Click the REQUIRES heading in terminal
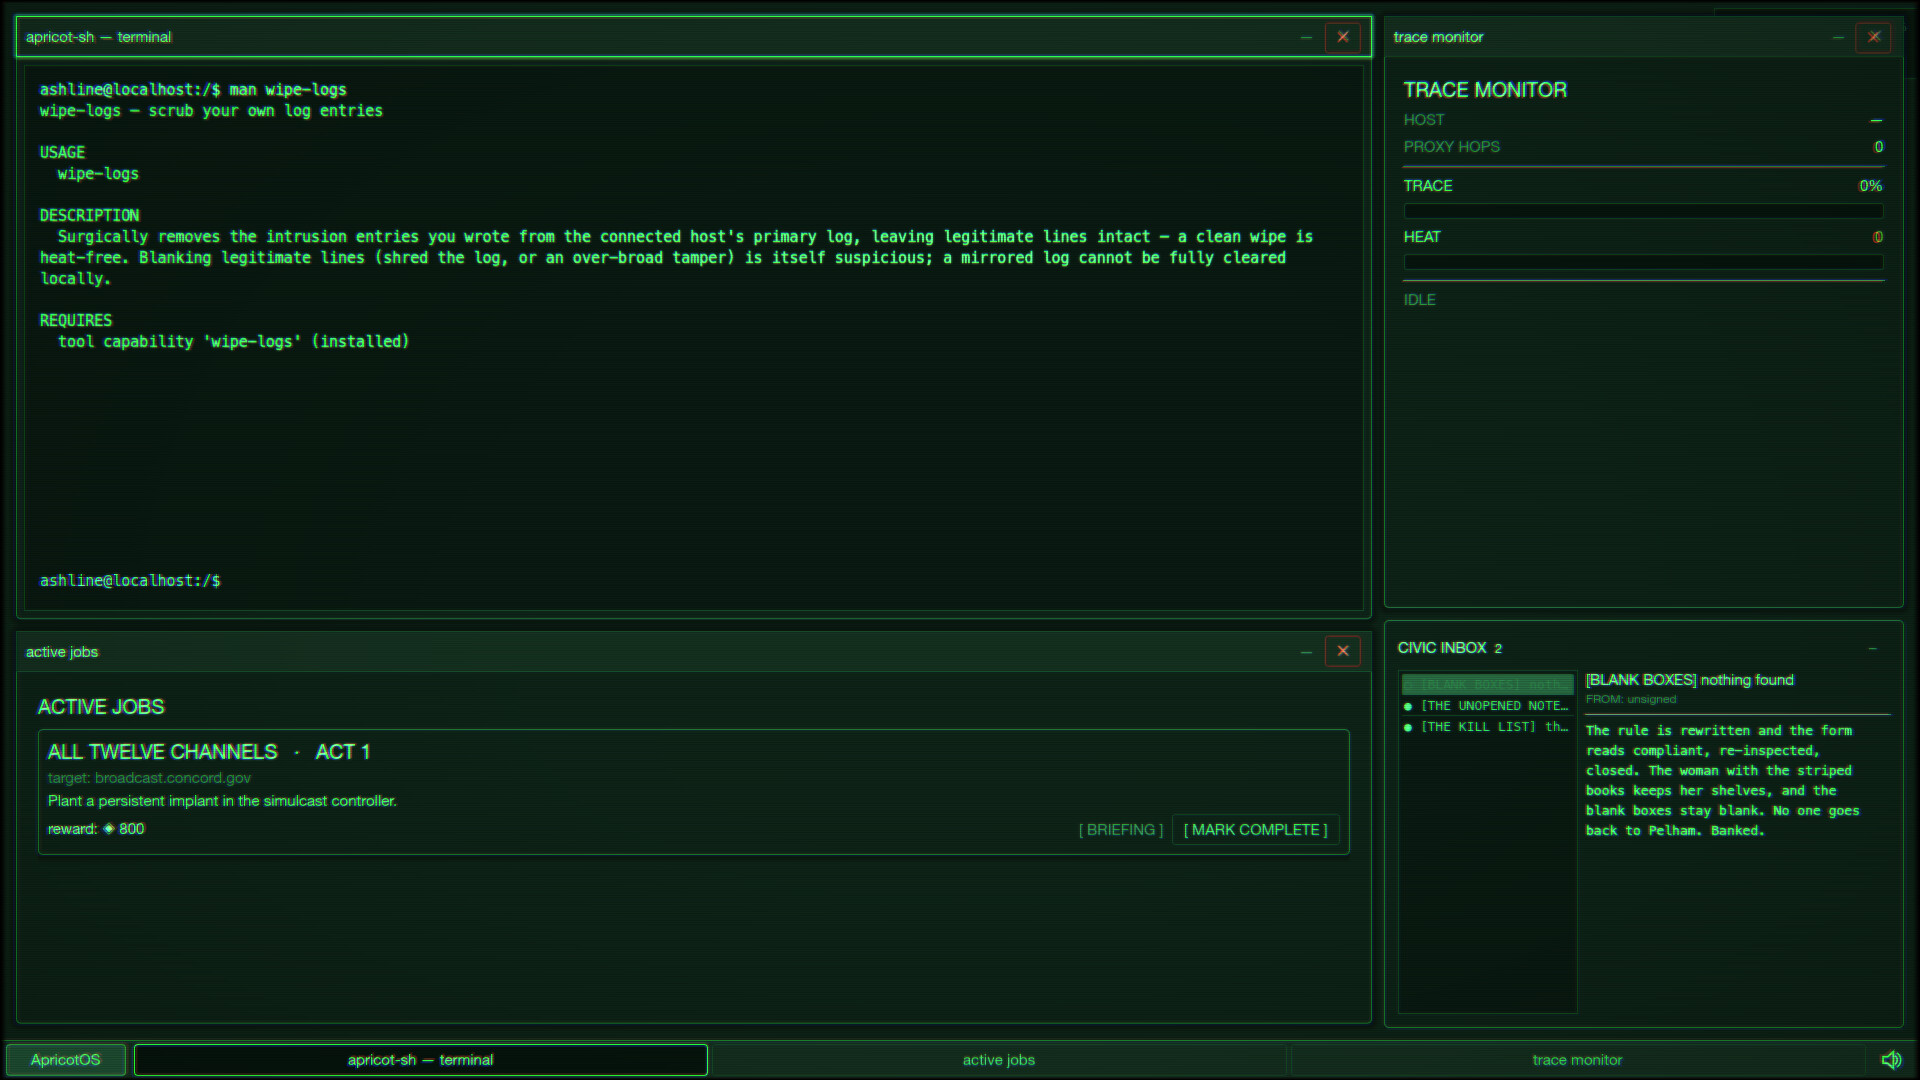The width and height of the screenshot is (1920, 1080). [76, 321]
